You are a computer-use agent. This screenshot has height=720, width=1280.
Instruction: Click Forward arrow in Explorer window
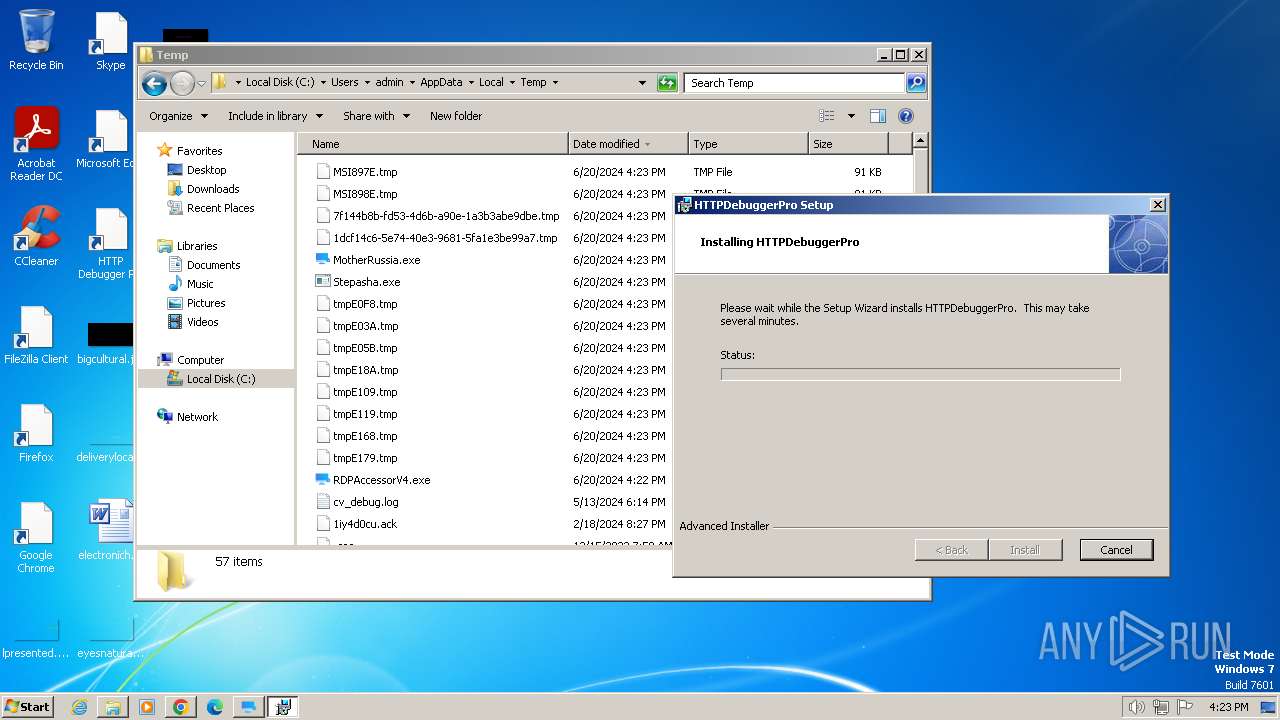tap(182, 83)
